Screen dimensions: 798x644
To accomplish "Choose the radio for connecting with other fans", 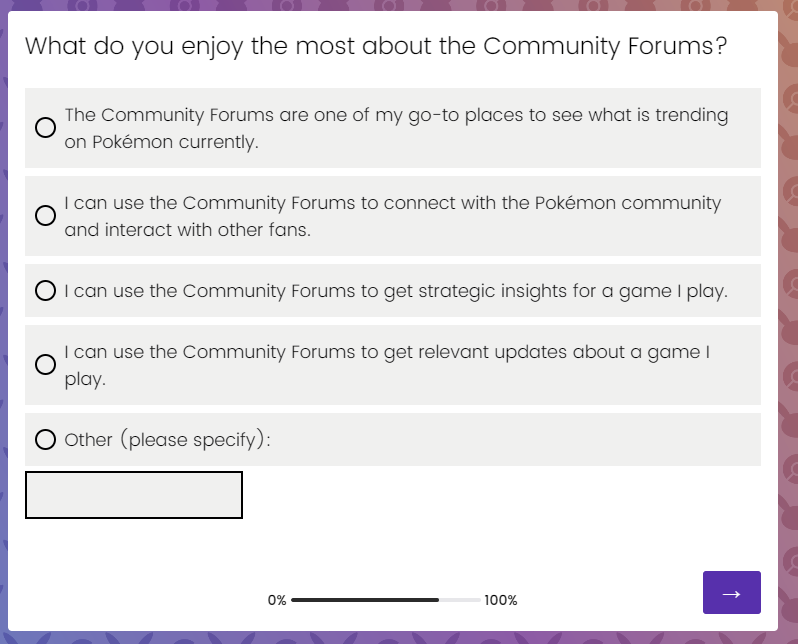I will (x=45, y=215).
